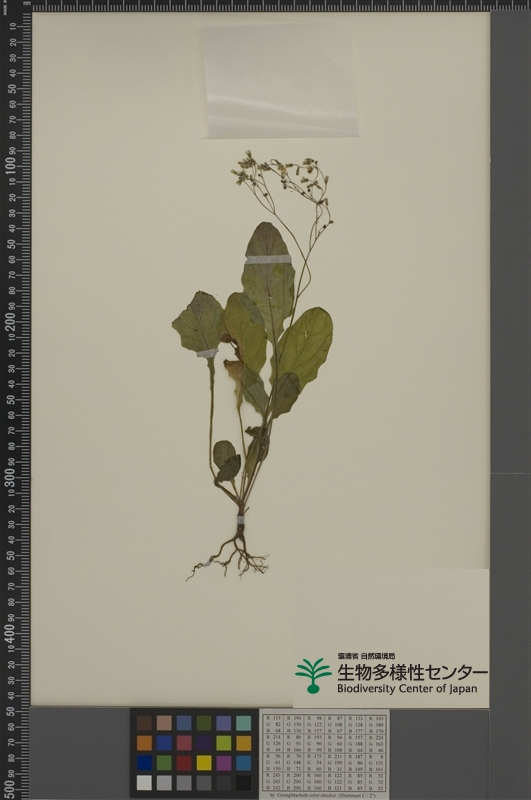Pick the orange swatch in color checker

pos(144,743)
